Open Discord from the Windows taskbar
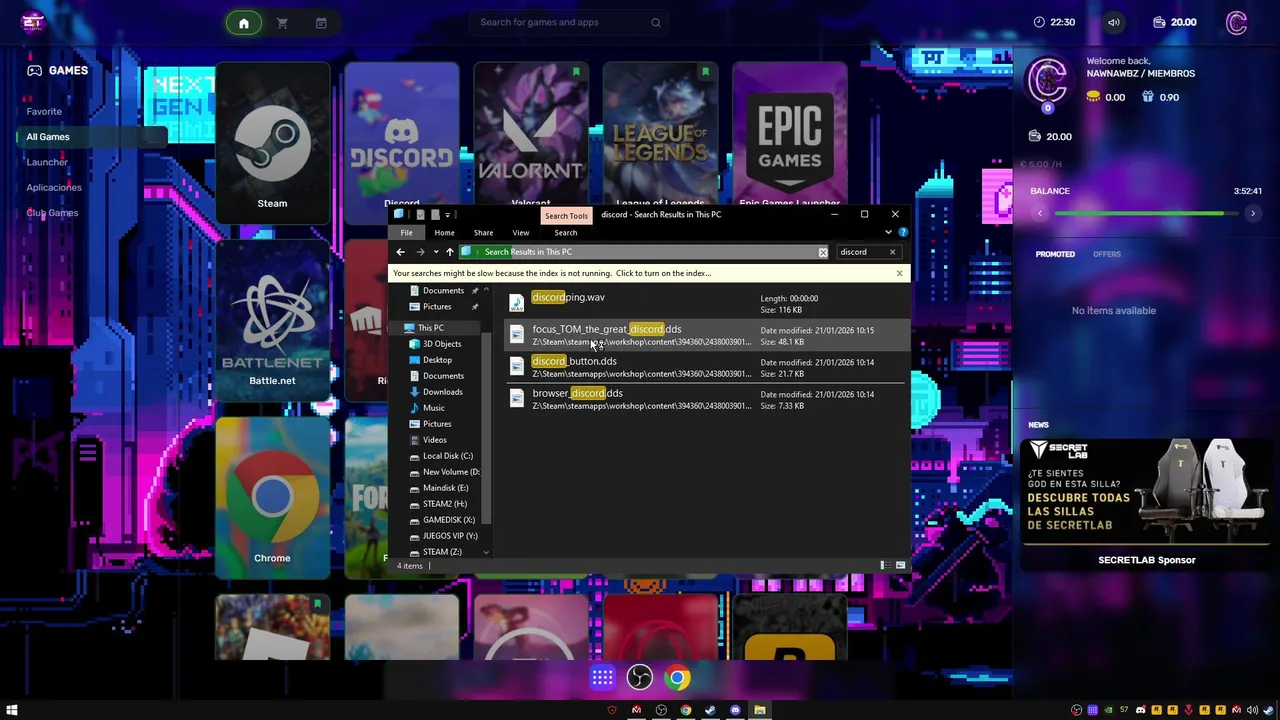This screenshot has width=1280, height=720. click(735, 710)
